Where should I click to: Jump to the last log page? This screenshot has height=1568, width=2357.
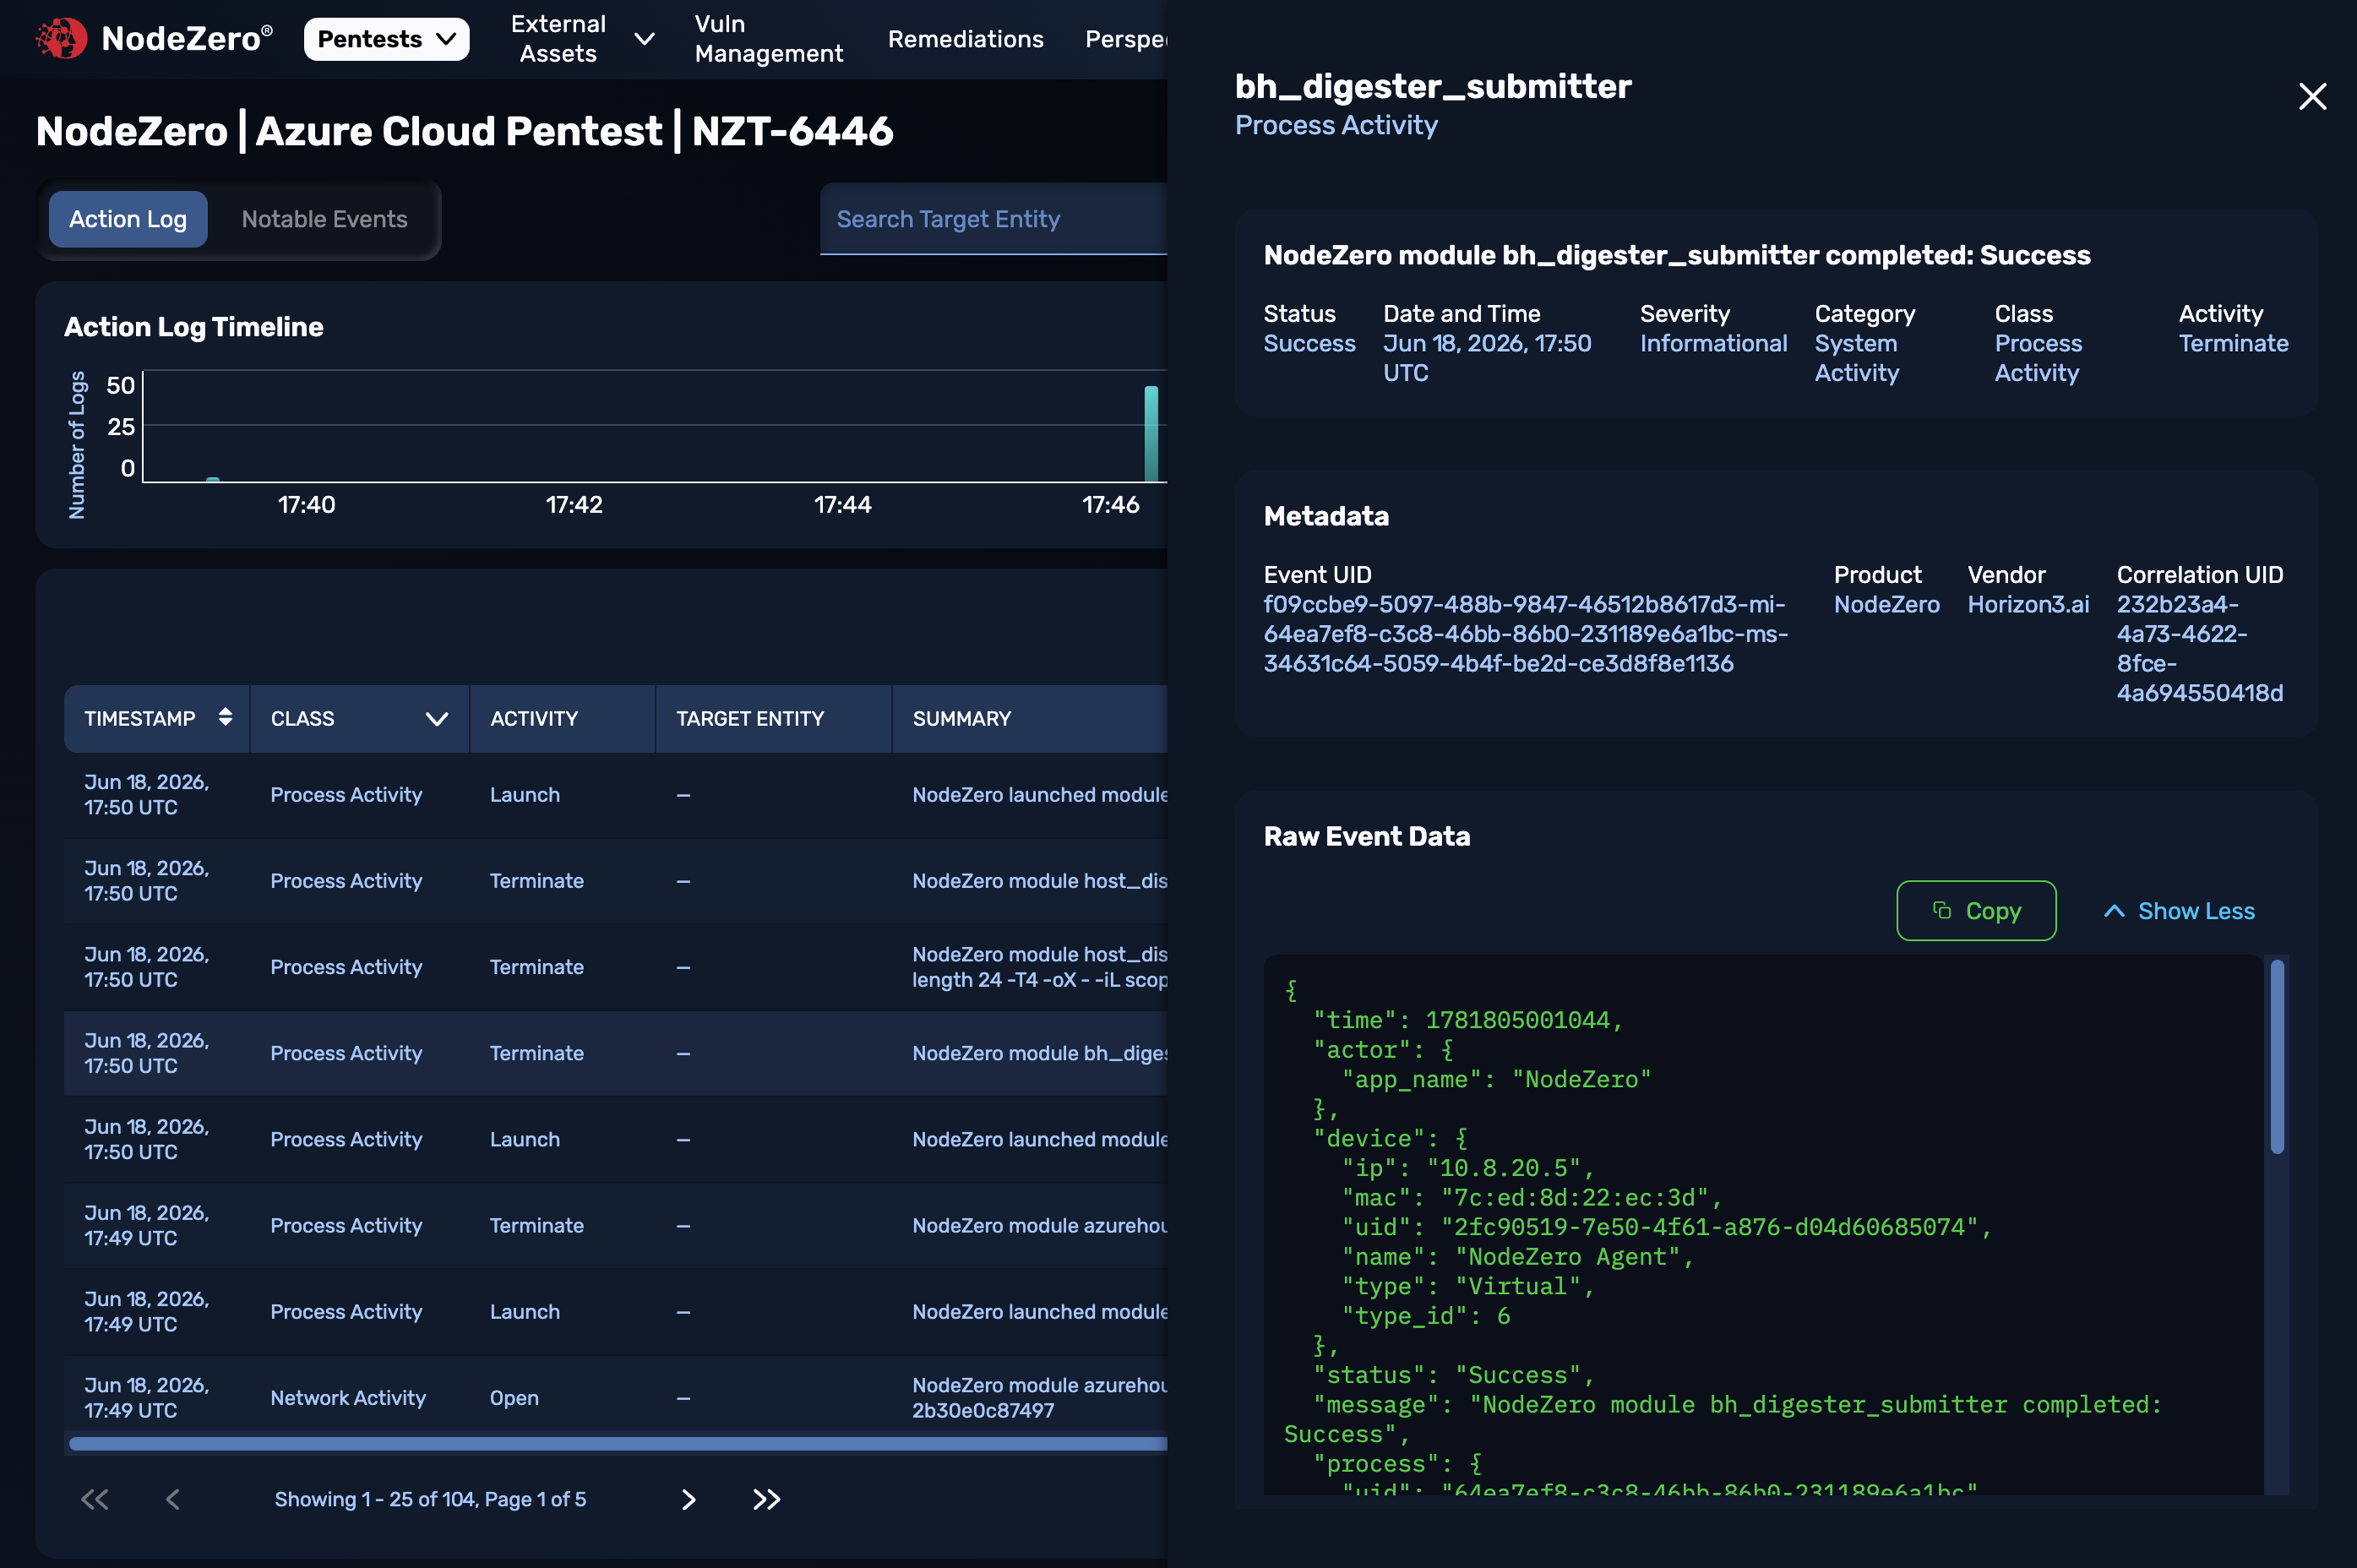tap(766, 1499)
